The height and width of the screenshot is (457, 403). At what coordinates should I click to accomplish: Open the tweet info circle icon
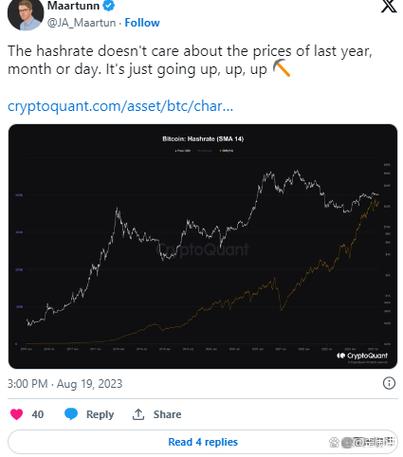click(389, 383)
